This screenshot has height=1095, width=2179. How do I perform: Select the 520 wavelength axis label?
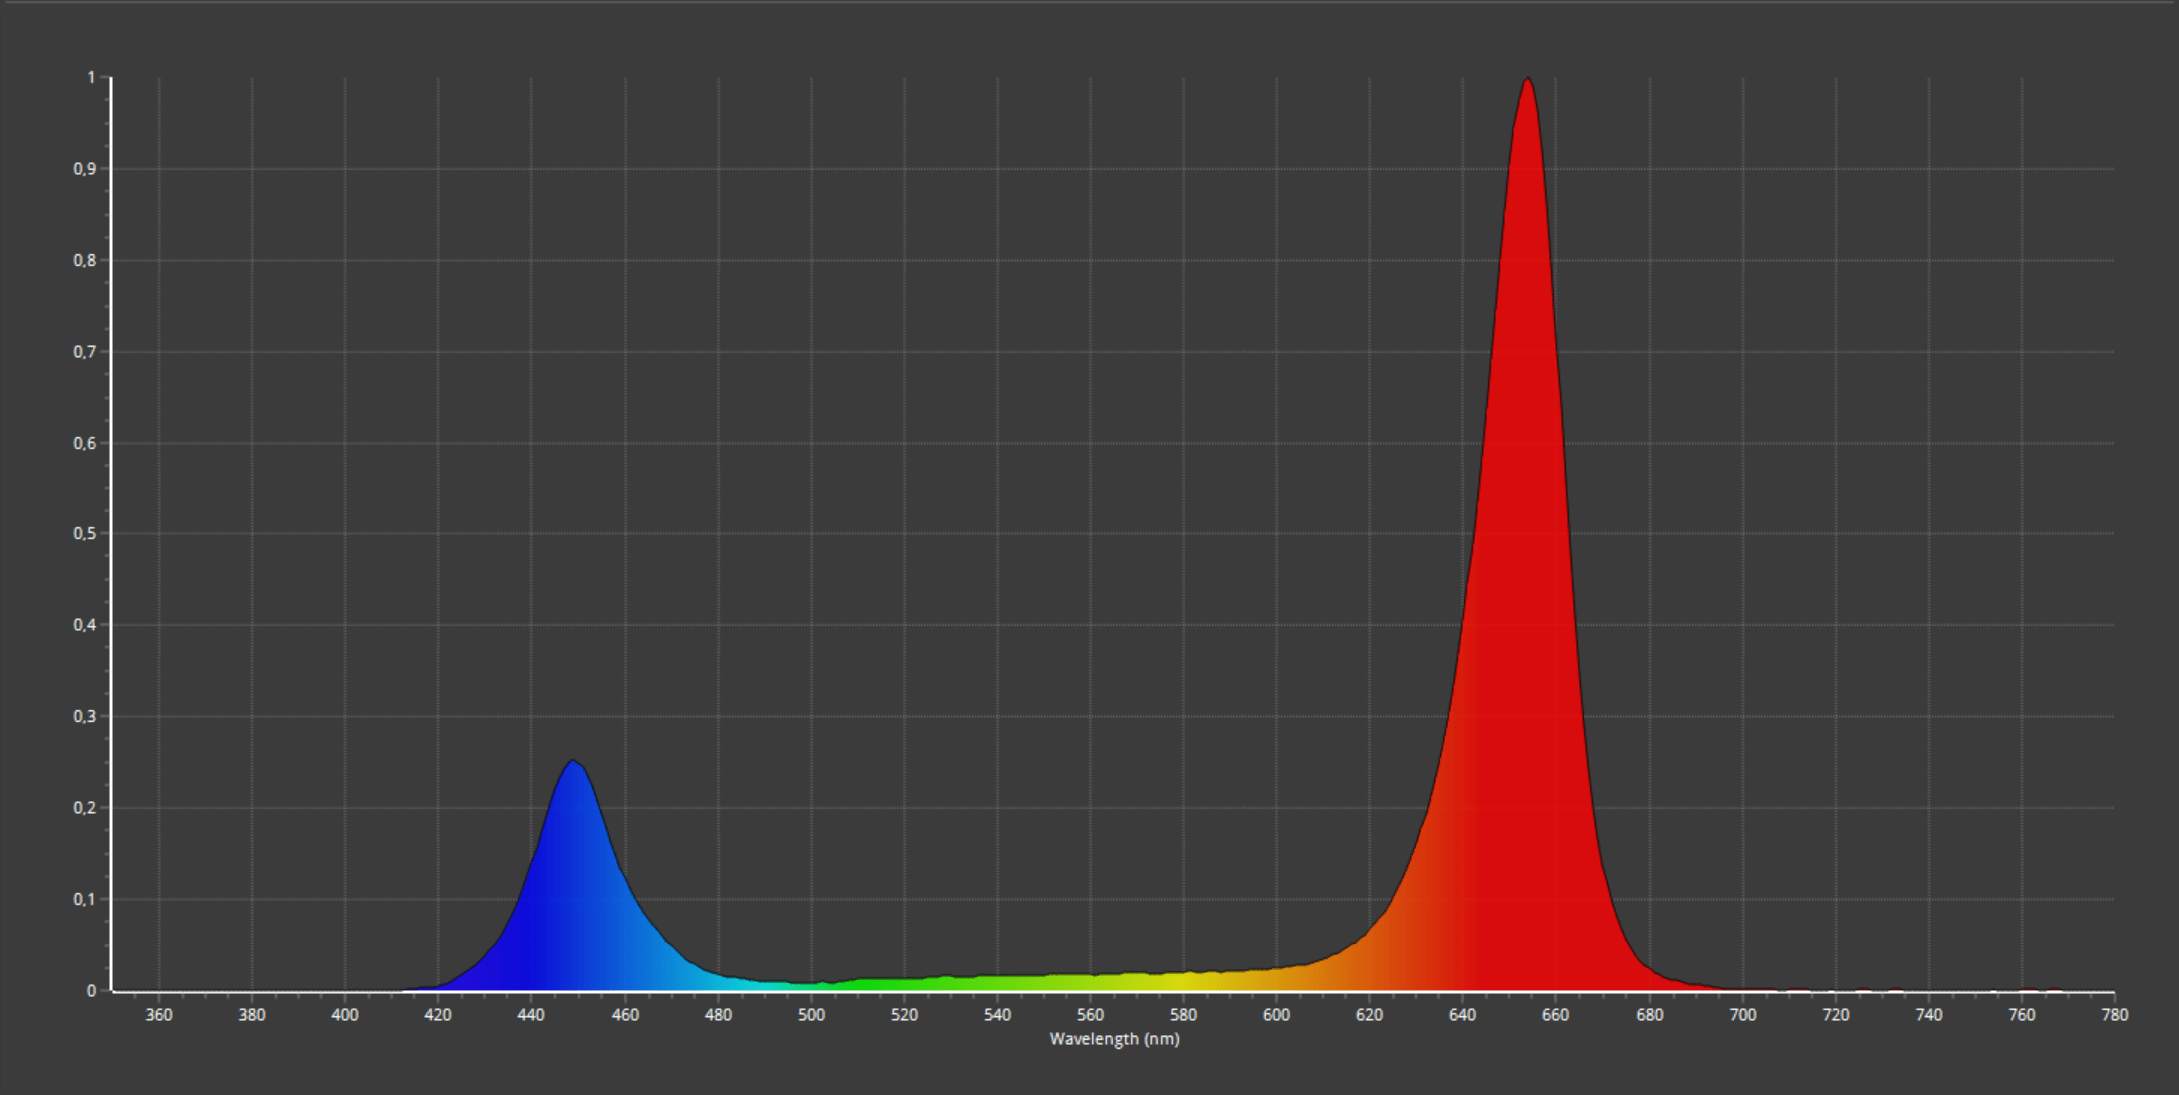coord(904,1015)
